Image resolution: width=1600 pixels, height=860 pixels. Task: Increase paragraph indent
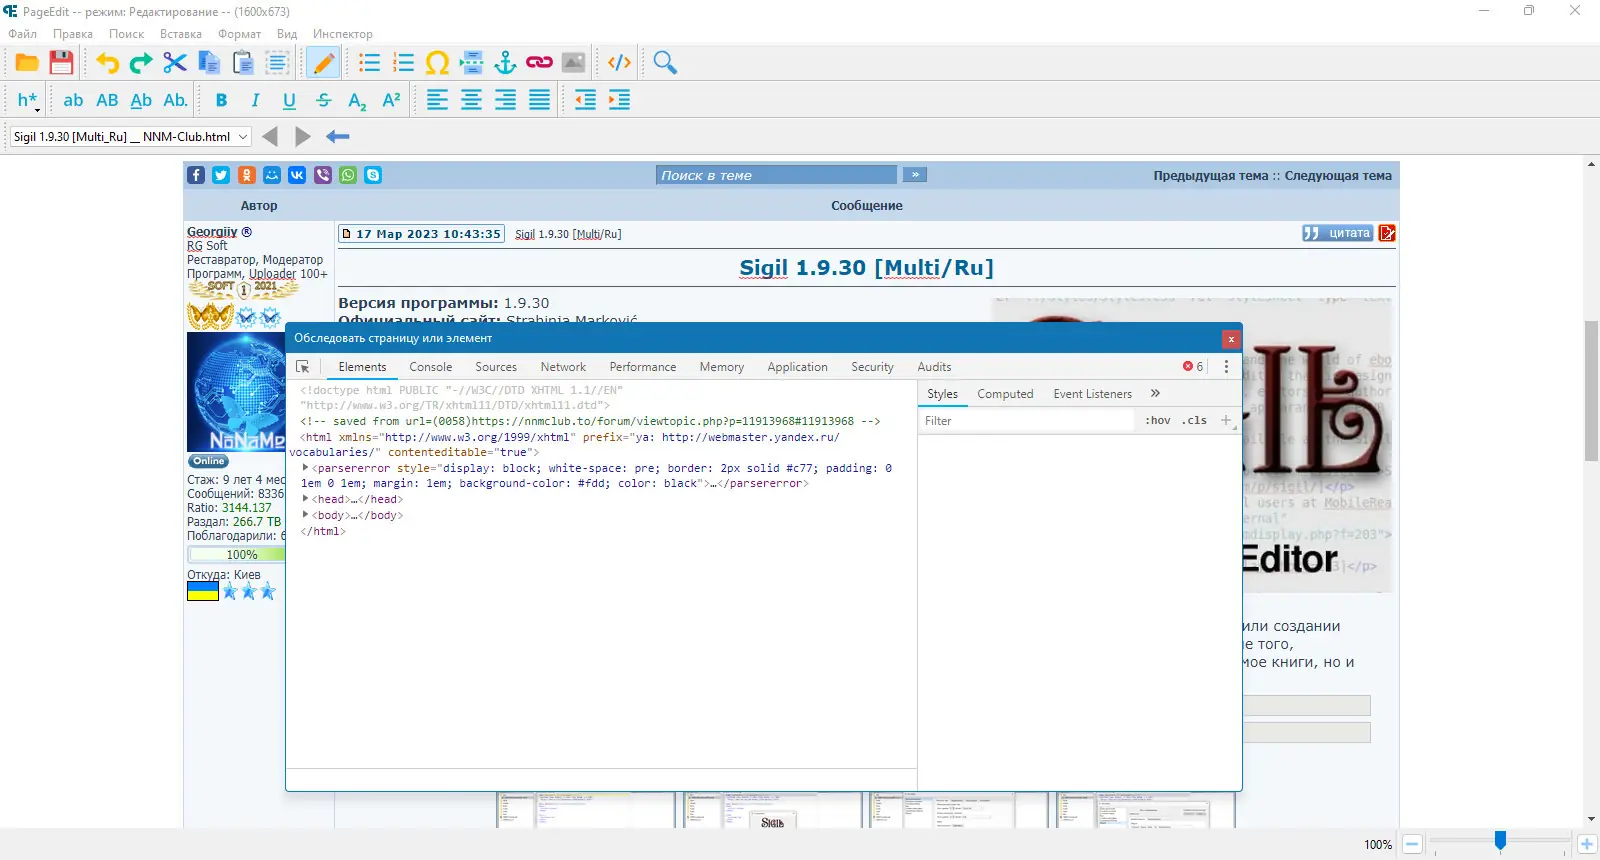619,100
